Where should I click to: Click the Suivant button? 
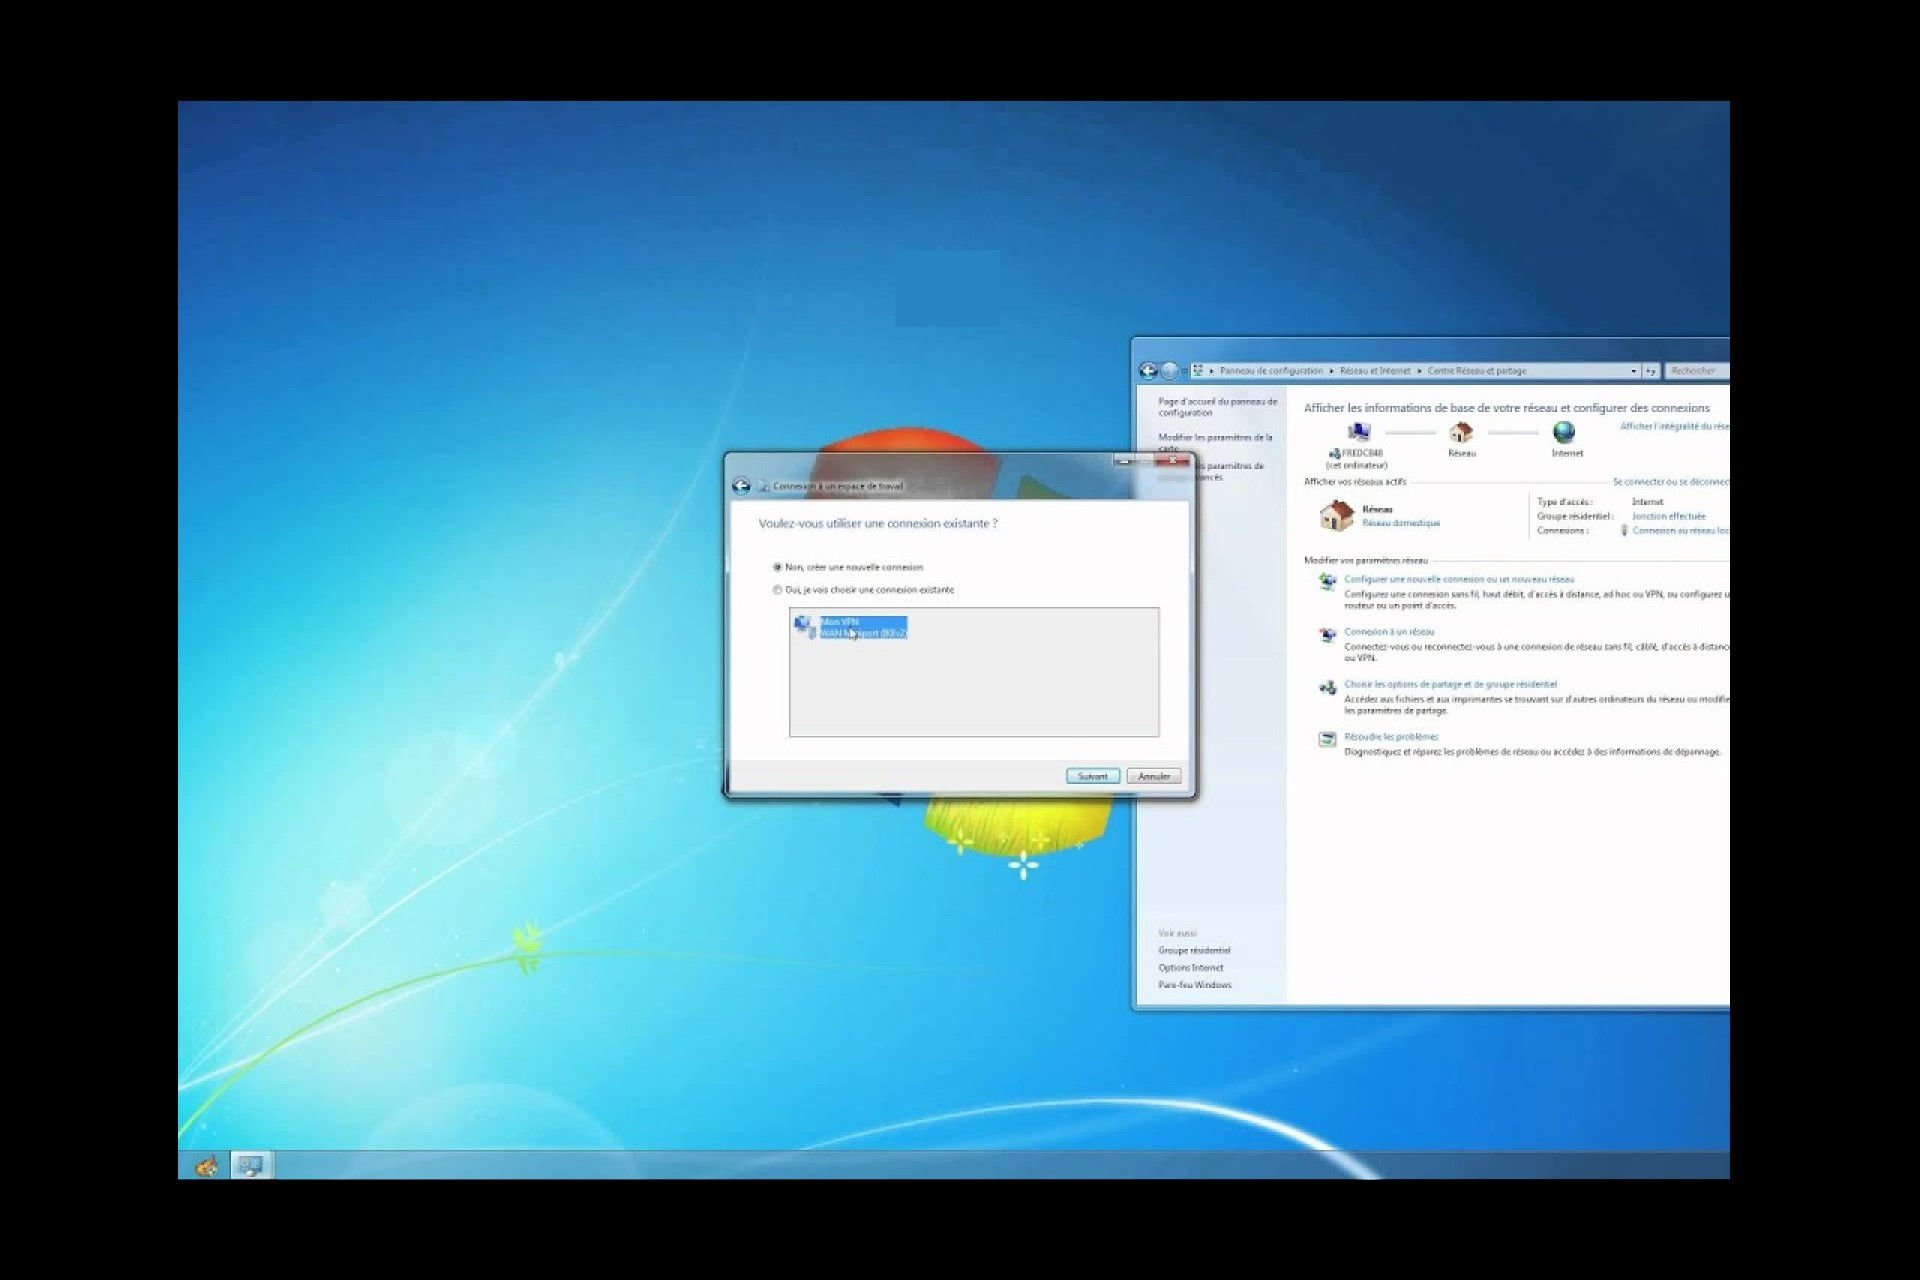1092,776
